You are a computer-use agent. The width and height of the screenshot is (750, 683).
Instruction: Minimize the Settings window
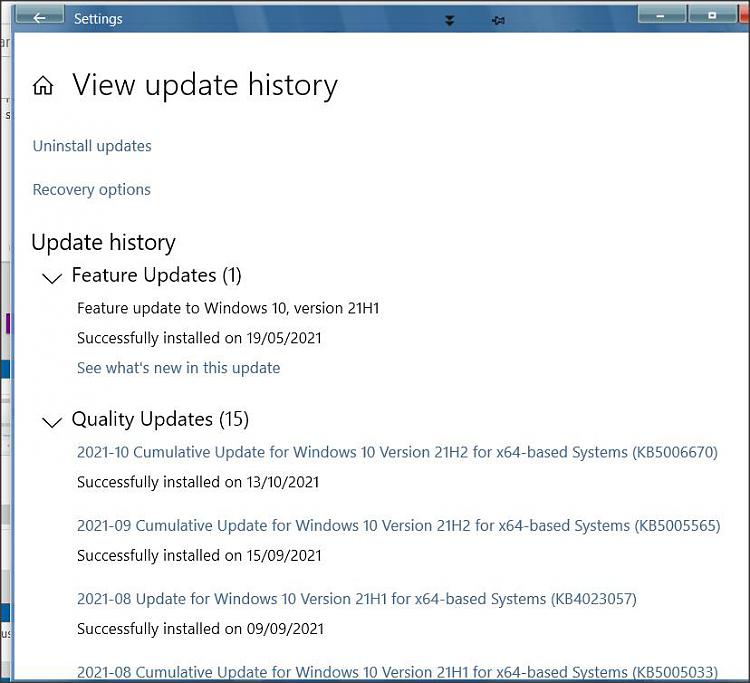[x=662, y=15]
